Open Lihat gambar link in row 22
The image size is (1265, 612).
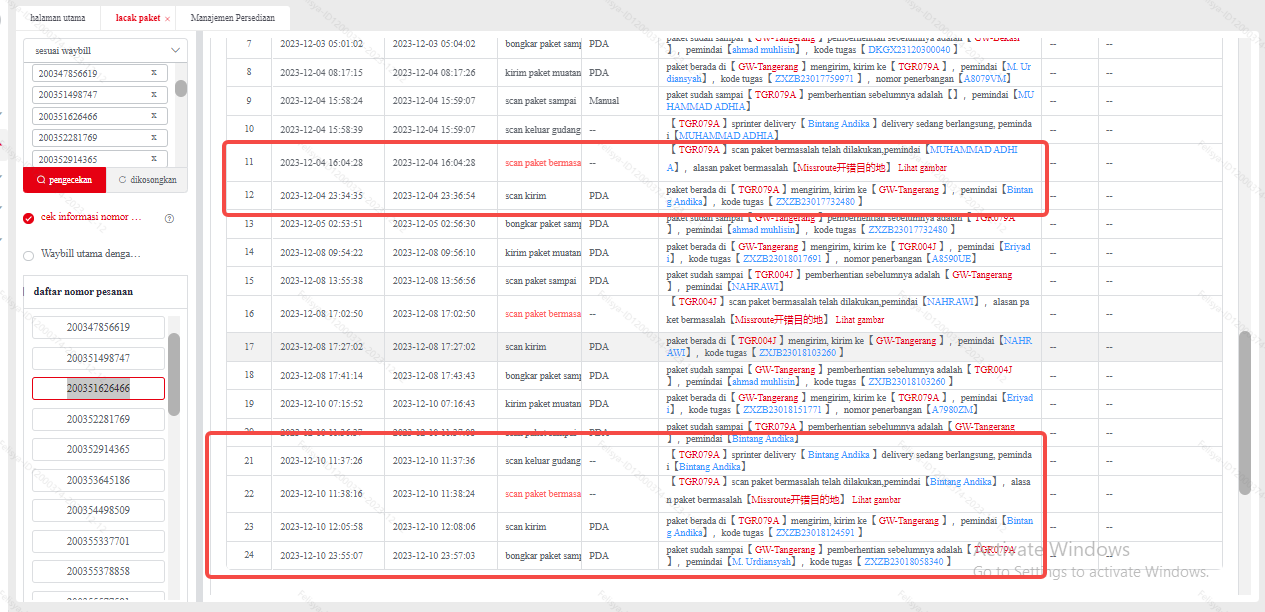click(x=876, y=500)
